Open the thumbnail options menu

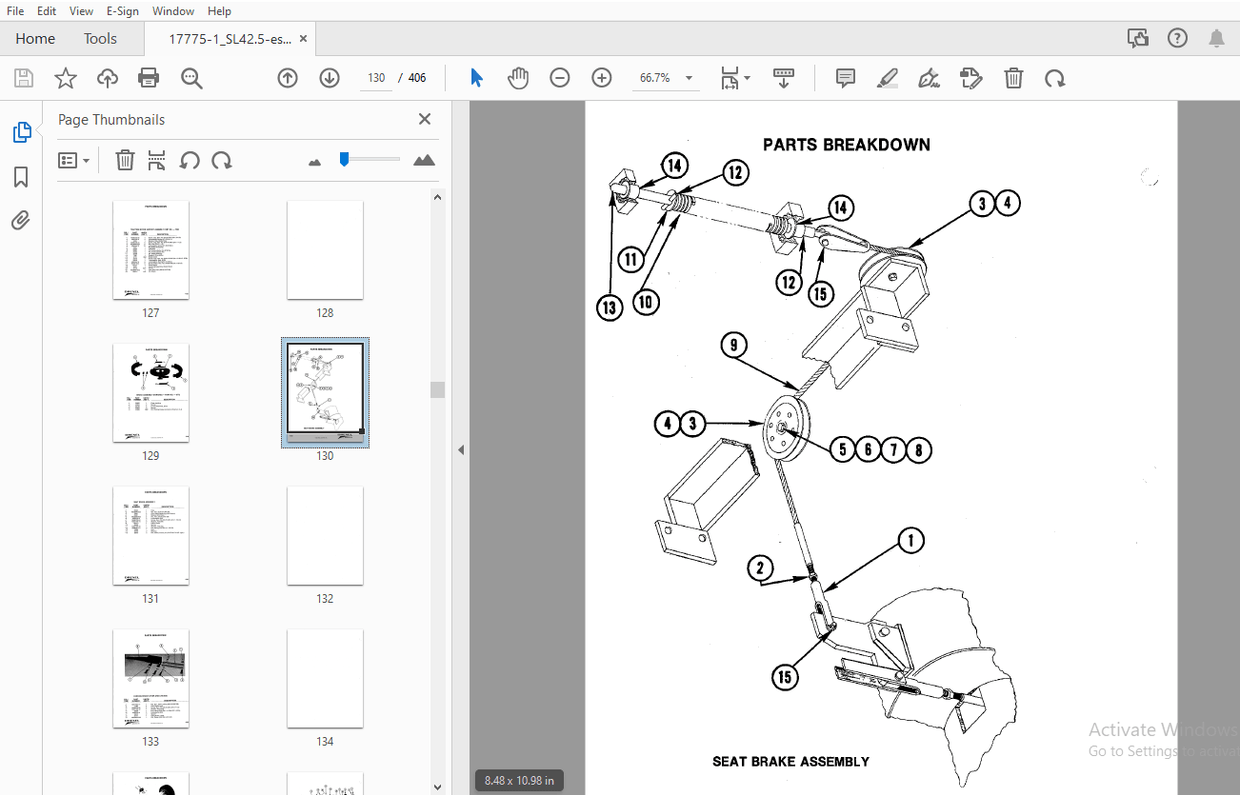click(x=74, y=160)
